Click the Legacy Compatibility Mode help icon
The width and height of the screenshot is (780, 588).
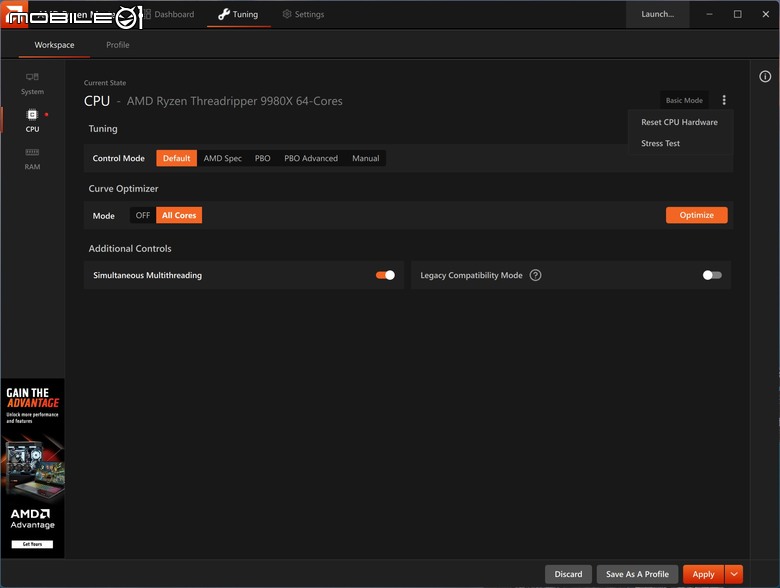click(535, 275)
